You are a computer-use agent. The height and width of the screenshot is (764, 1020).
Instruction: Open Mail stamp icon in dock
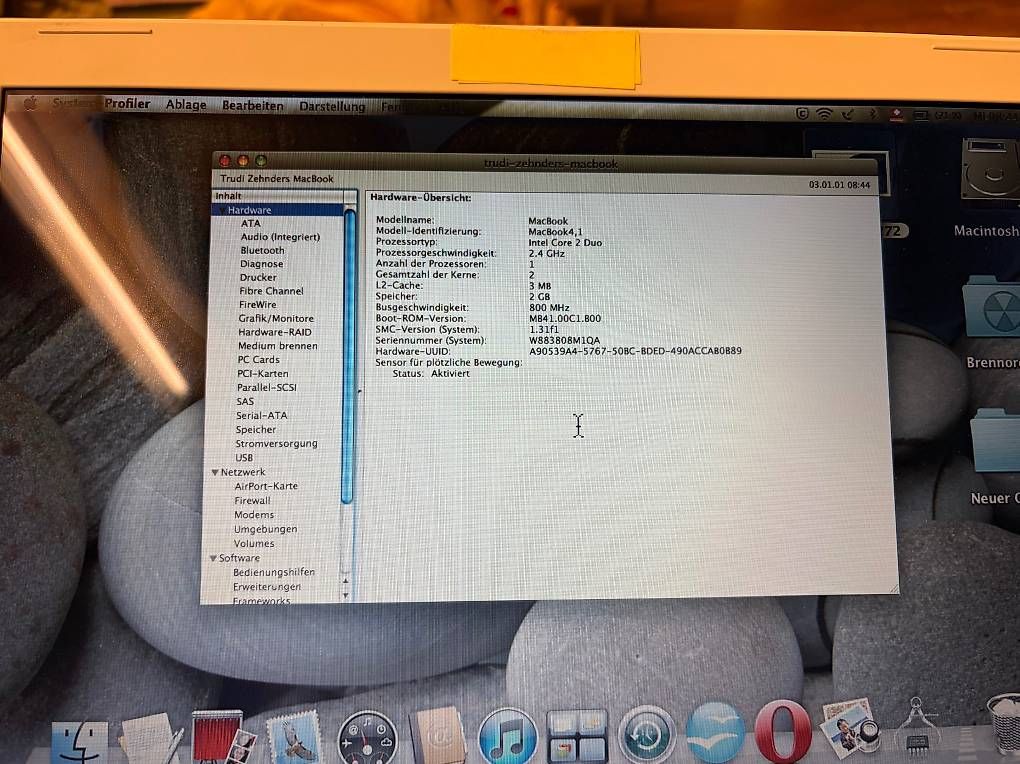click(x=294, y=737)
